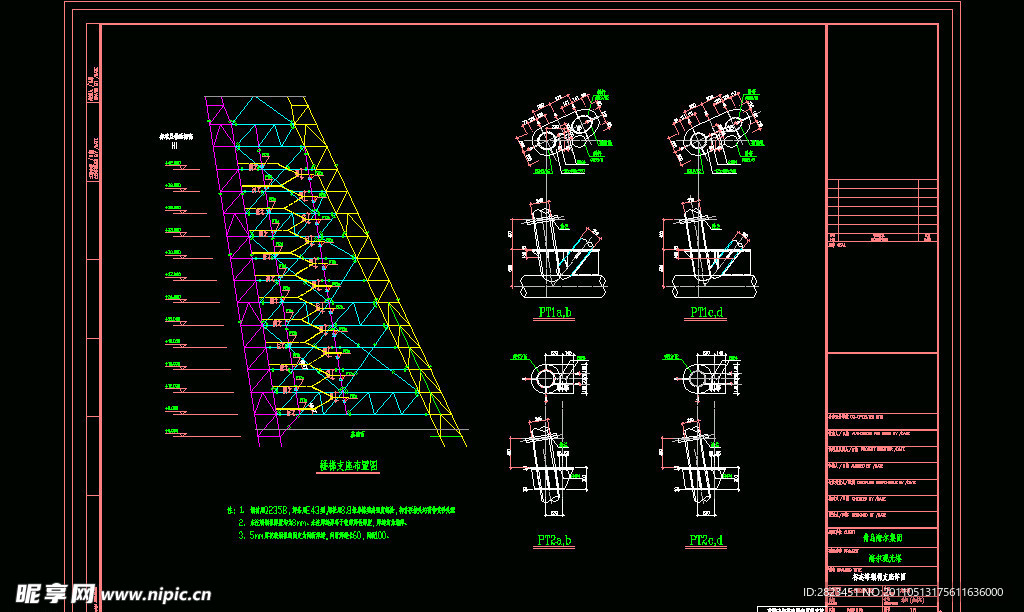
Task: Select the white drawing title in title block
Action: click(877, 577)
